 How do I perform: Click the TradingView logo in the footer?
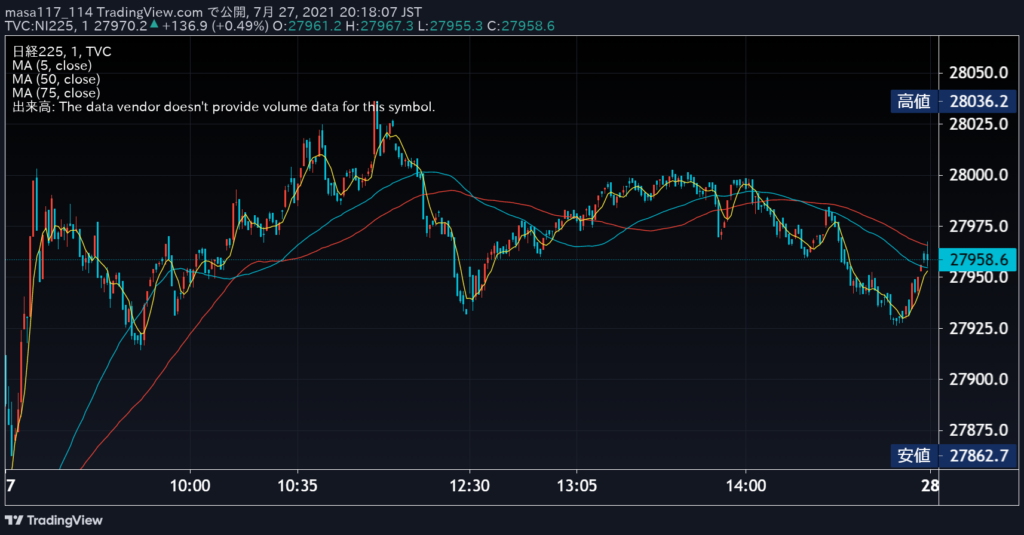coord(54,521)
